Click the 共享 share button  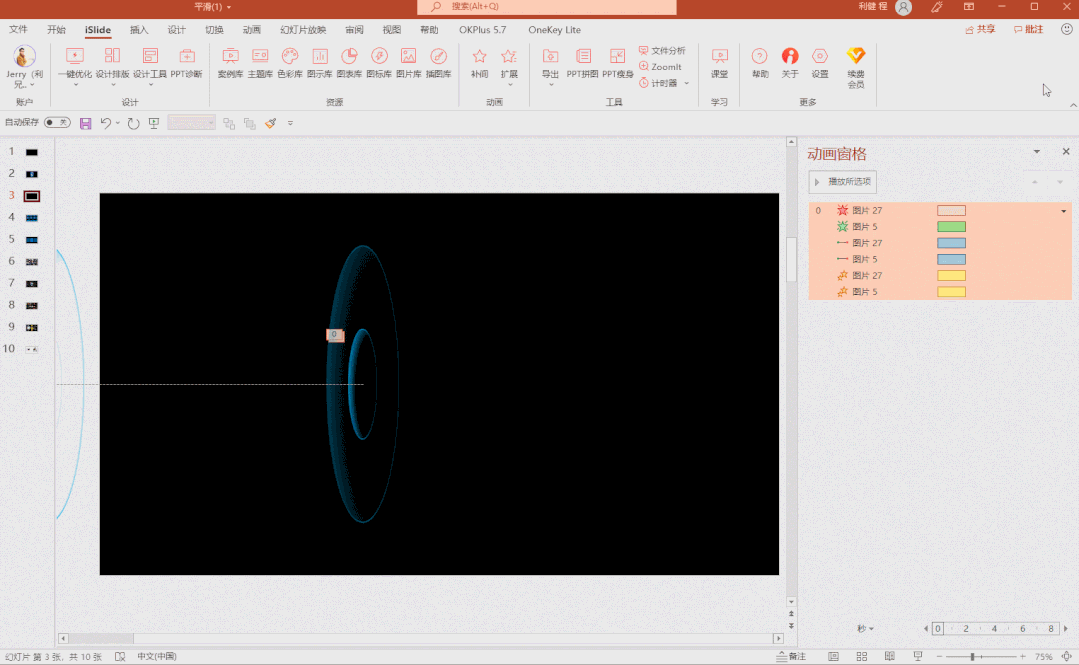981,30
